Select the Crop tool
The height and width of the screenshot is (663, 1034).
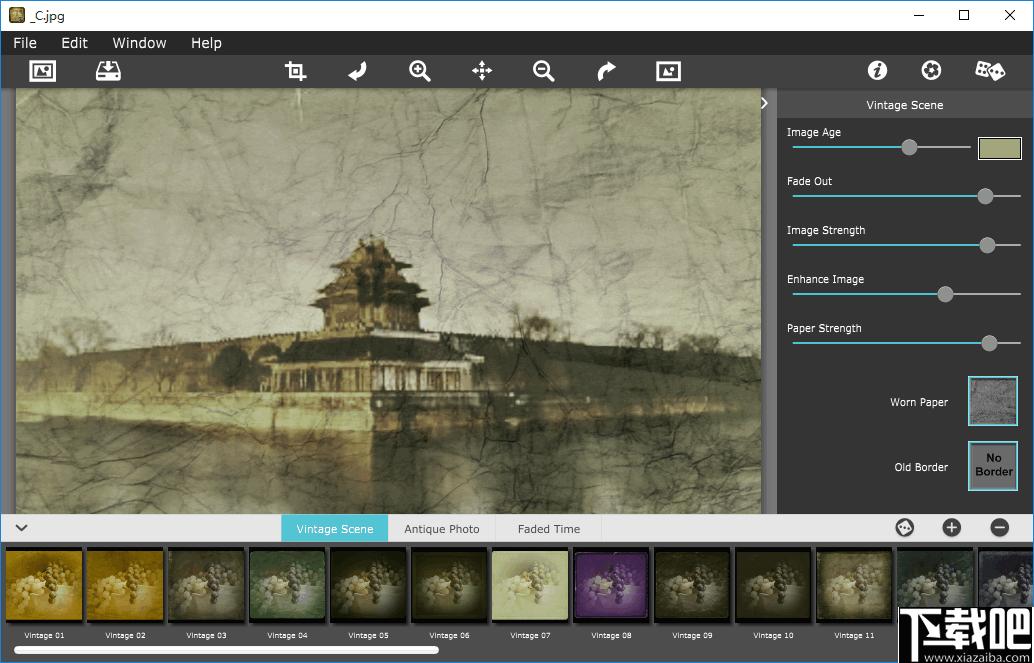295,71
